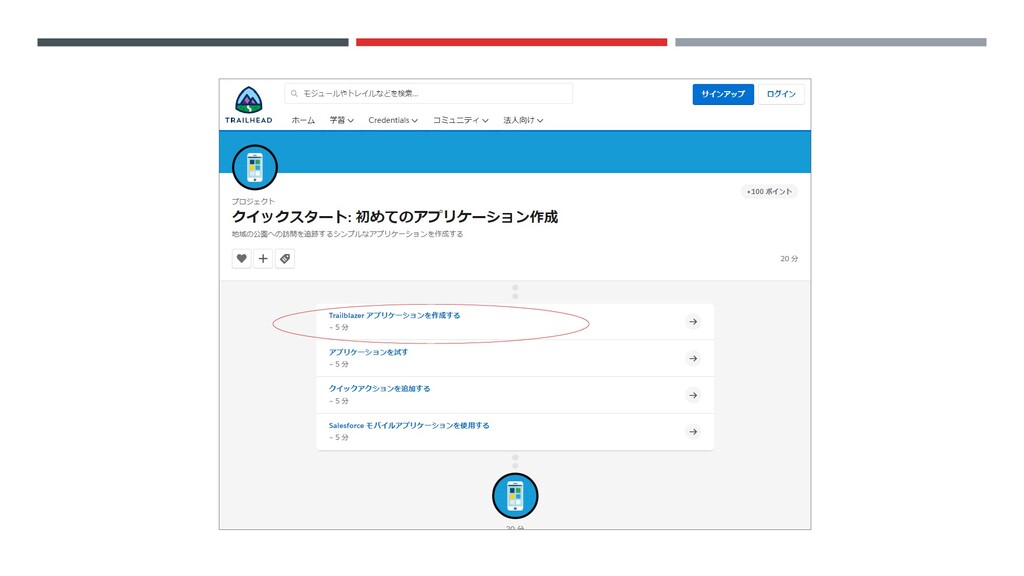This screenshot has width=1024, height=576.
Task: Open arrow for Salesforce モバイルアプリケーション step
Action: [693, 432]
